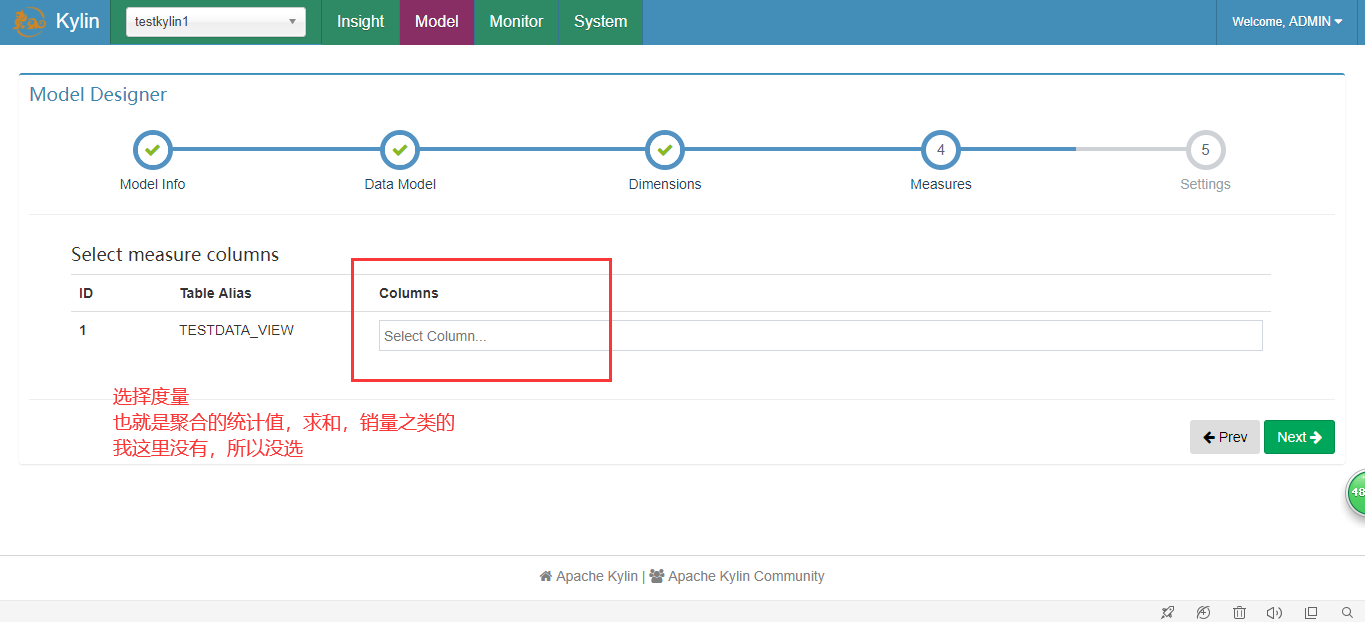Click the rocket accelerator icon in status bar
Image resolution: width=1365 pixels, height=622 pixels.
click(1167, 612)
